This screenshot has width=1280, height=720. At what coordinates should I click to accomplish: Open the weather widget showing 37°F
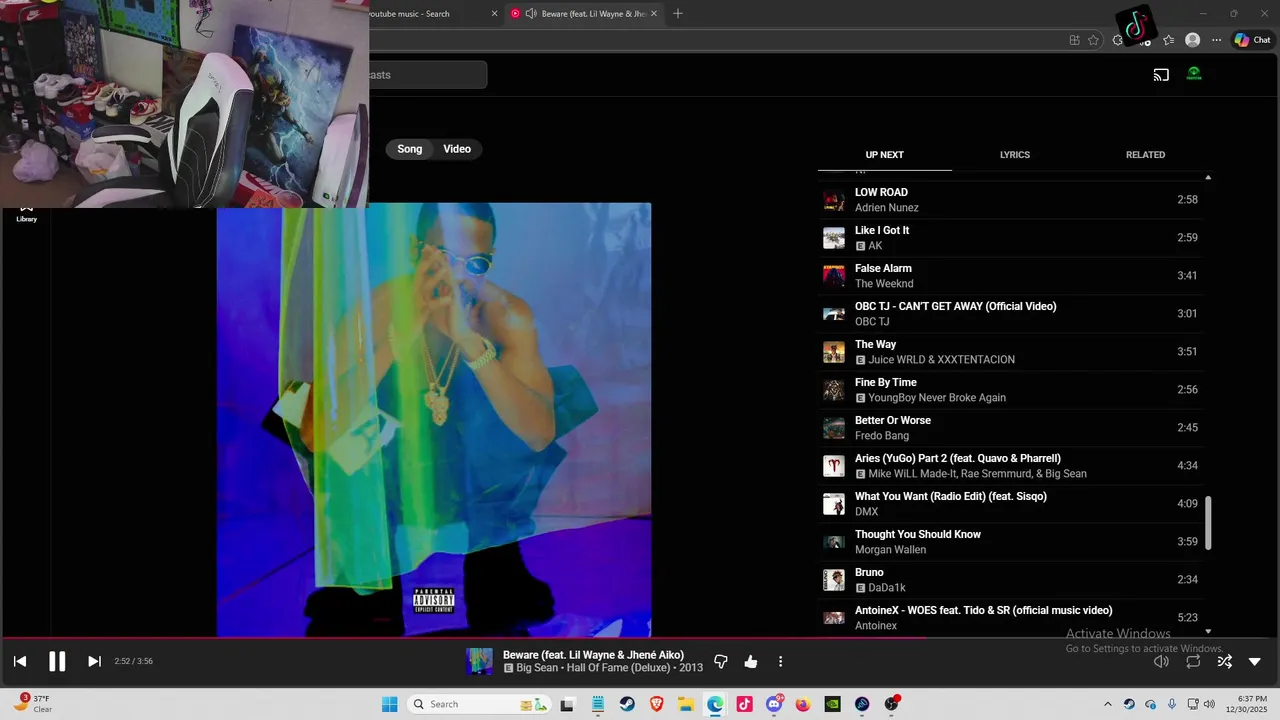[x=33, y=704]
